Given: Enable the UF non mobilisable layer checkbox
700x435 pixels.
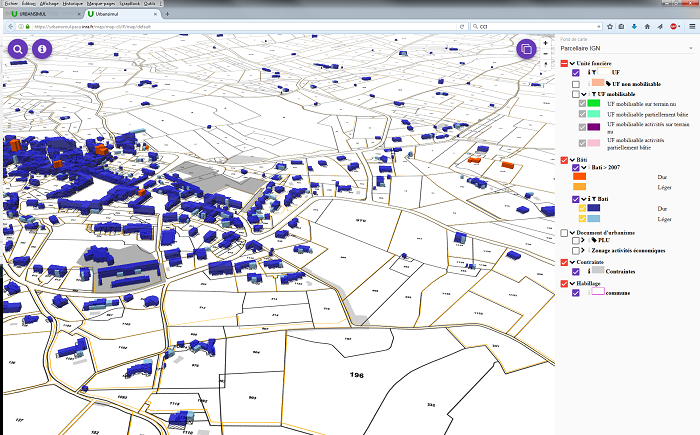Looking at the screenshot, I should point(576,83).
